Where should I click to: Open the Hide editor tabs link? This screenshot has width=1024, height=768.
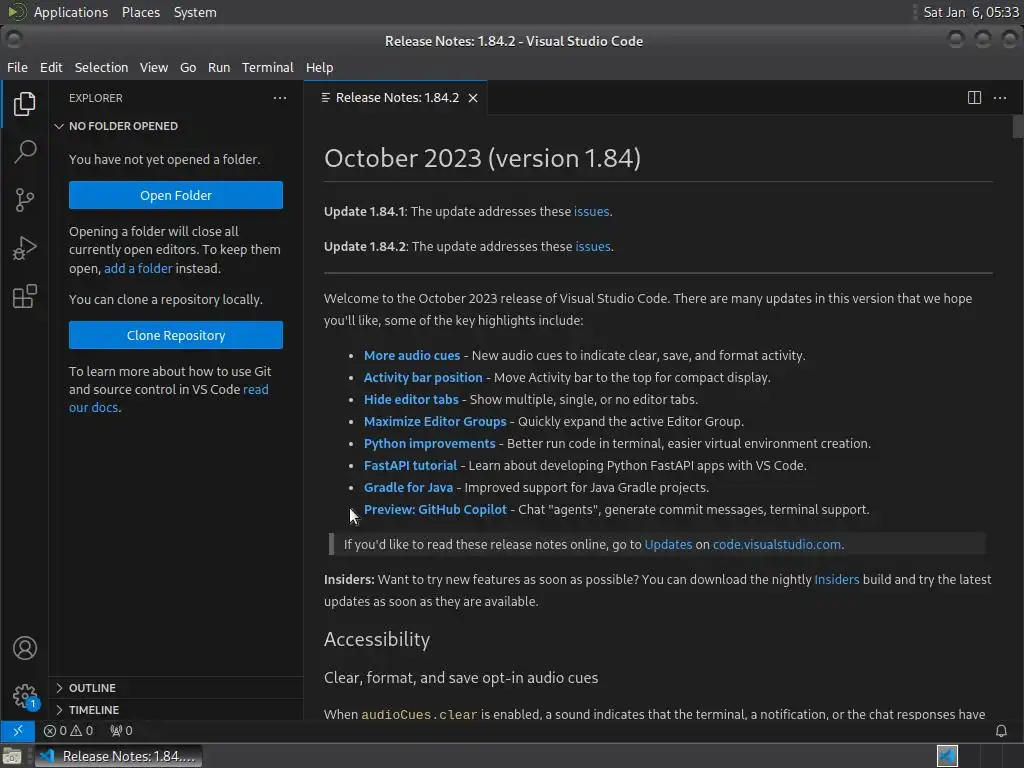click(411, 400)
